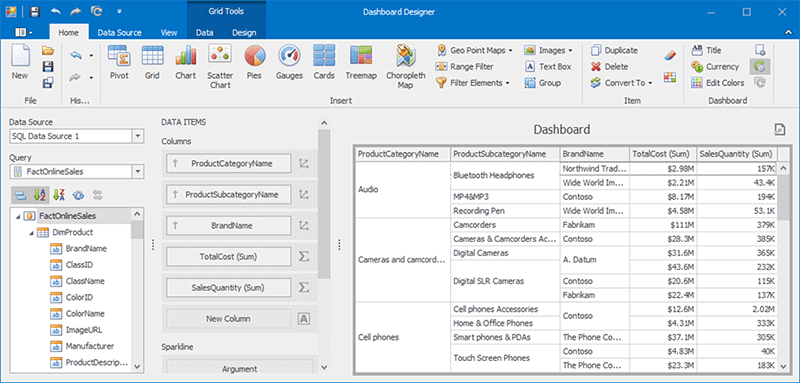Open the Grid Tools Design tab

pos(244,33)
